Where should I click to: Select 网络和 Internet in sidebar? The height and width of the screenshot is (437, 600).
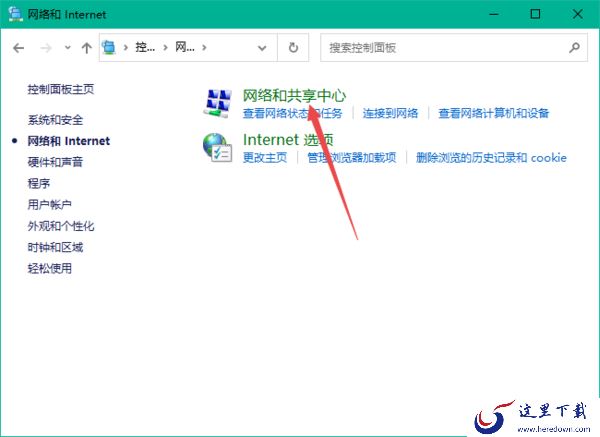pyautogui.click(x=69, y=141)
